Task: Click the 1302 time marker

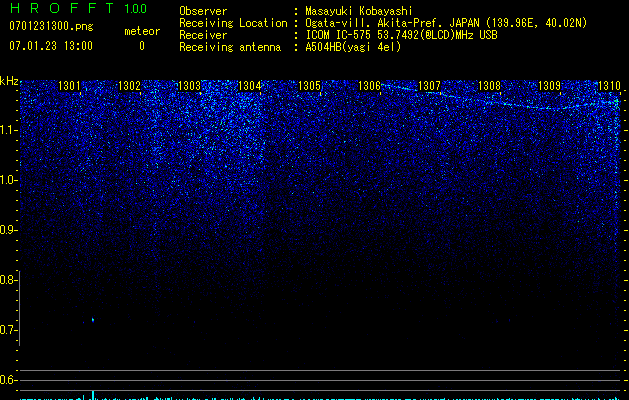Action: point(129,86)
